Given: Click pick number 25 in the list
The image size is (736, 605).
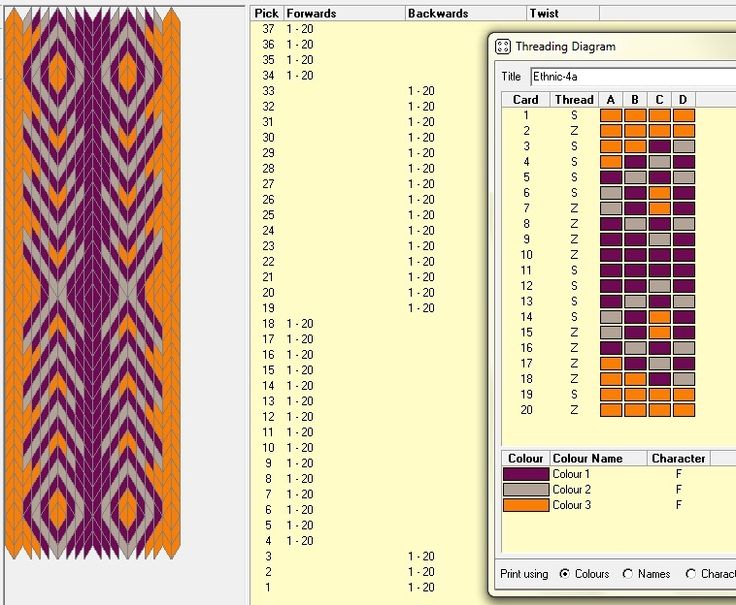Looking at the screenshot, I should [268, 215].
